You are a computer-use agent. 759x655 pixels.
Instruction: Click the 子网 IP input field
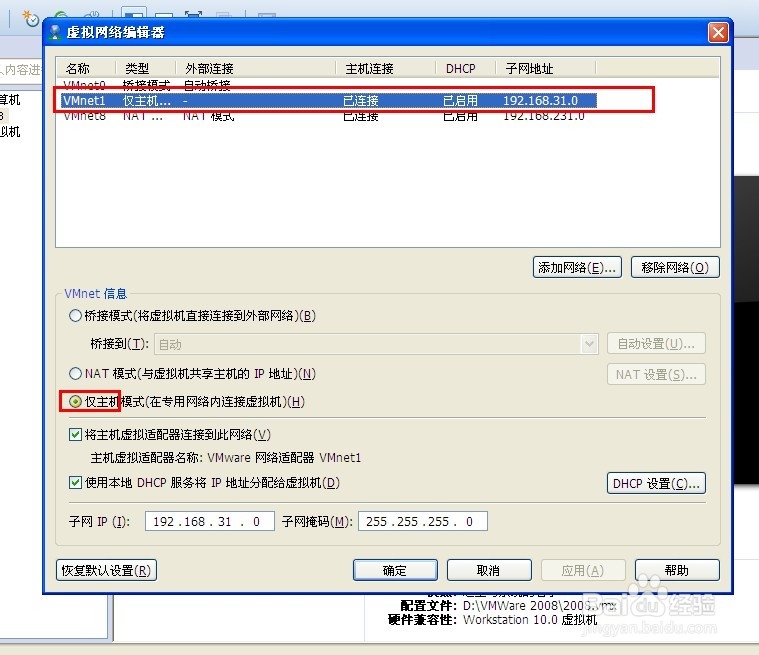tap(210, 521)
